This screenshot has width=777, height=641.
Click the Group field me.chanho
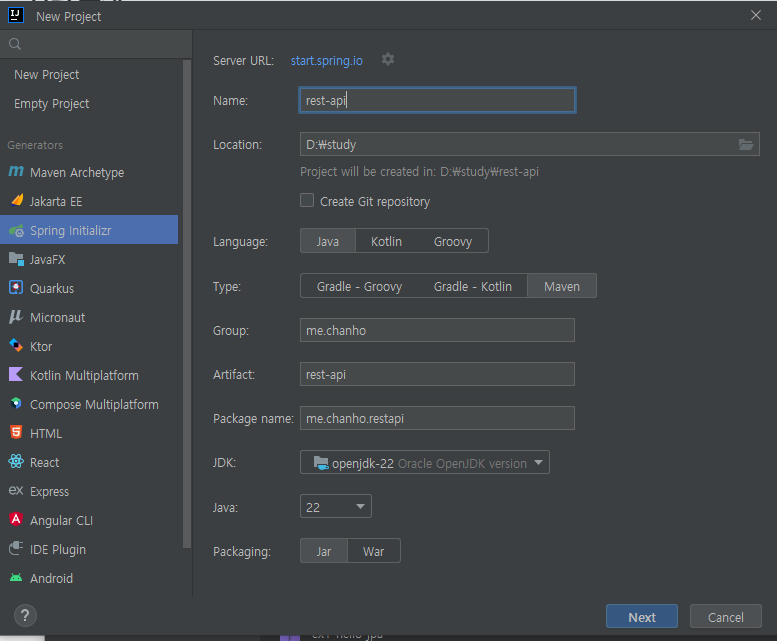point(437,330)
